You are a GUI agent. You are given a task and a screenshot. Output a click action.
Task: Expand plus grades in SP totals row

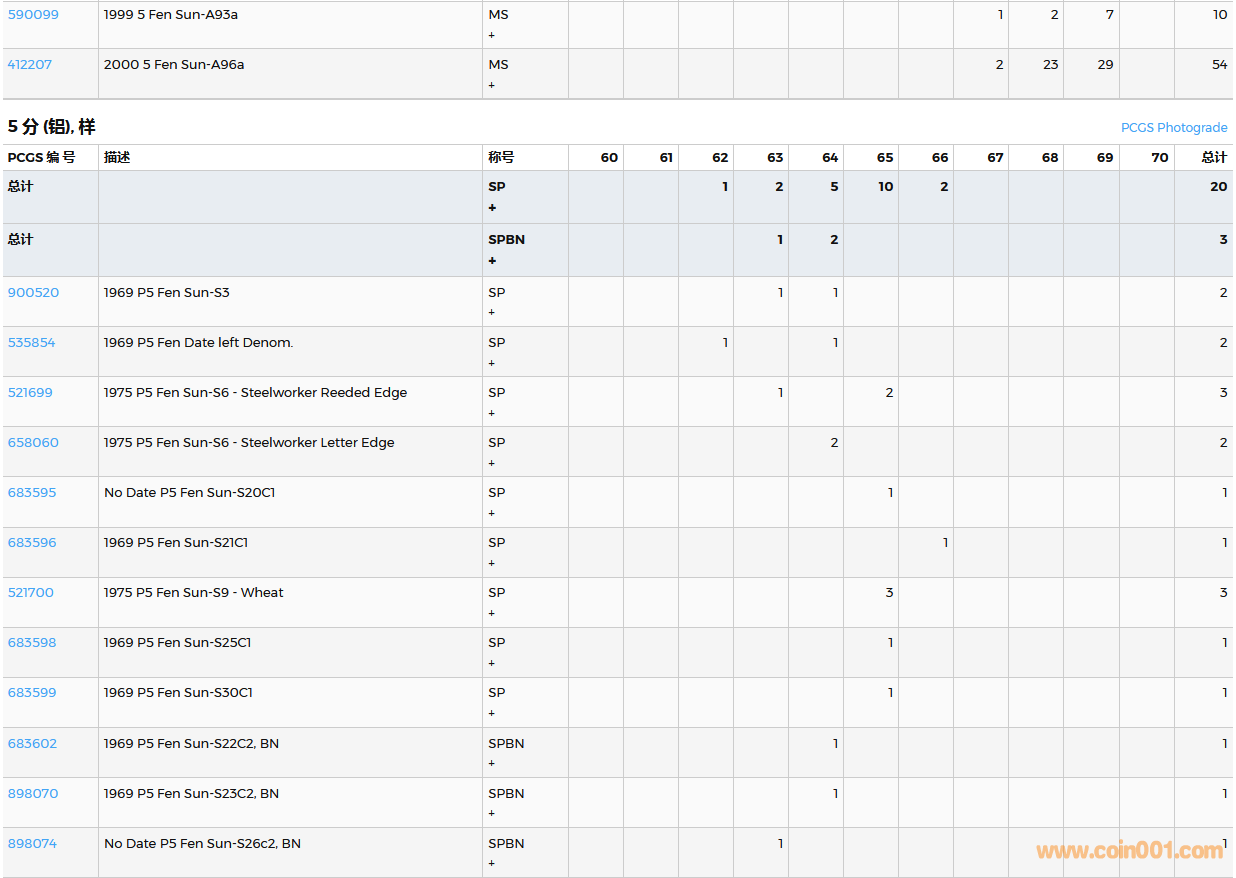492,208
